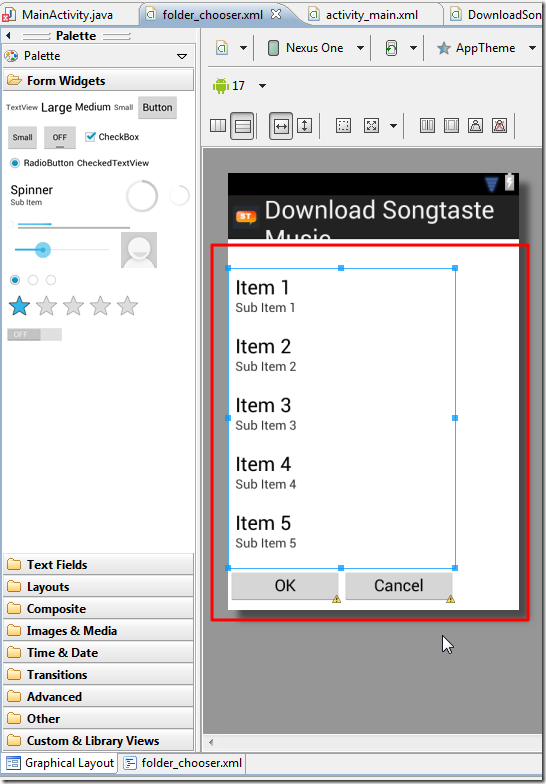Open the Graphical Layout bottom tab
Image resolution: width=546 pixels, height=784 pixels.
60,763
